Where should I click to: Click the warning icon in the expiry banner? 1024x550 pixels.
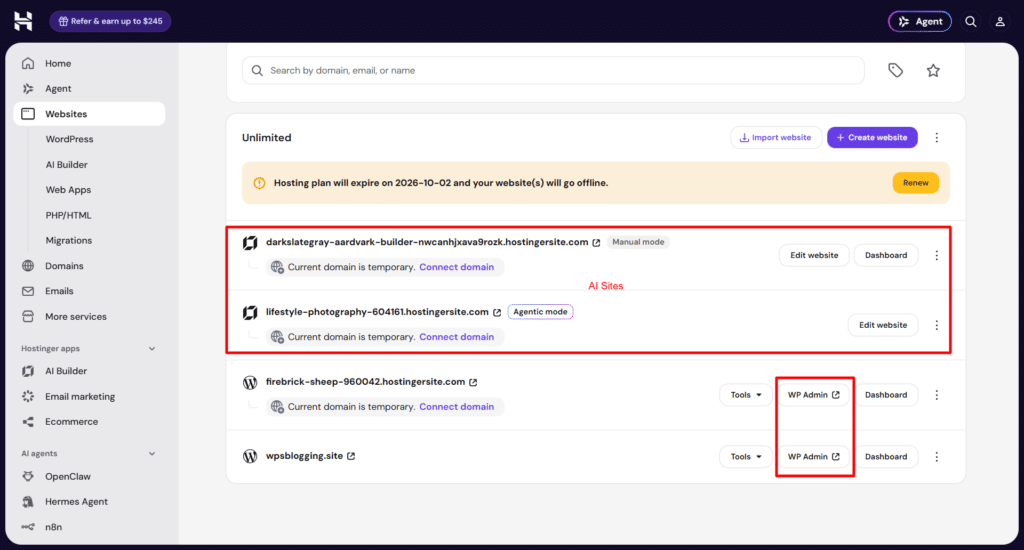coord(259,183)
